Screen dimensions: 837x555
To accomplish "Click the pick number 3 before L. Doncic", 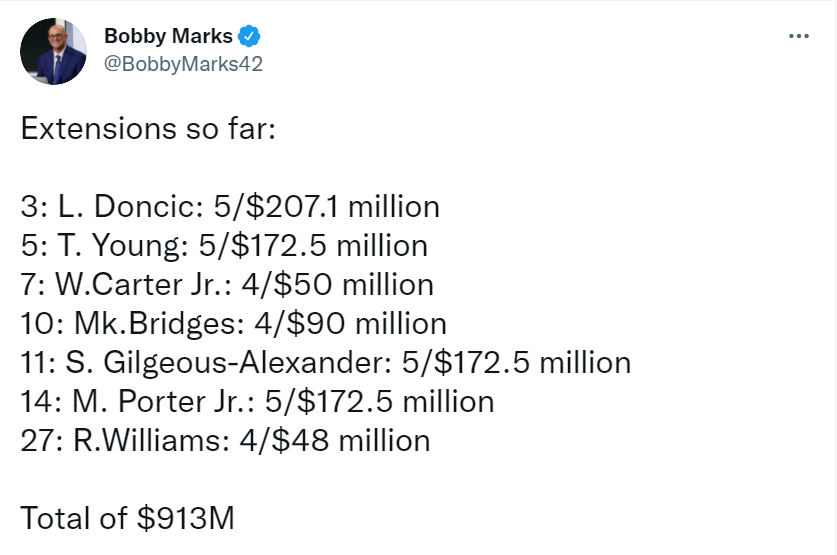I will pos(28,207).
